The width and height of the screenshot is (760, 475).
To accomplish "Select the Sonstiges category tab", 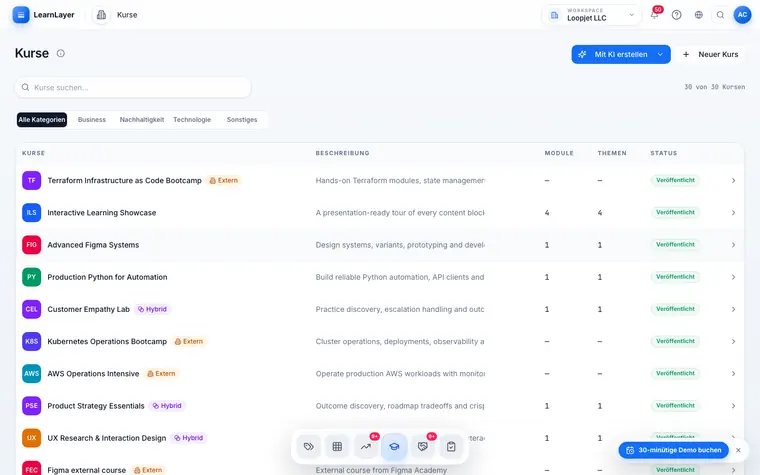I will tap(242, 120).
